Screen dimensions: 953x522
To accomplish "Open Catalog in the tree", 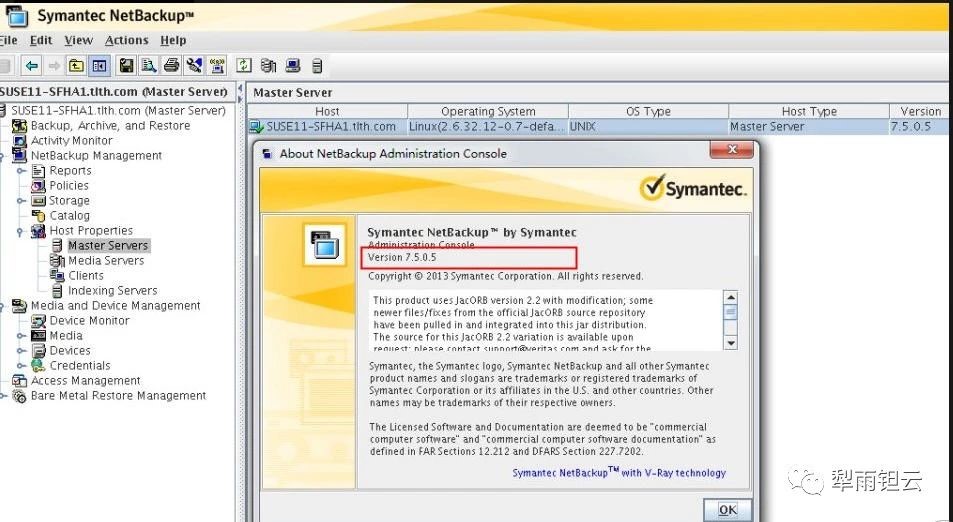I will tap(69, 216).
